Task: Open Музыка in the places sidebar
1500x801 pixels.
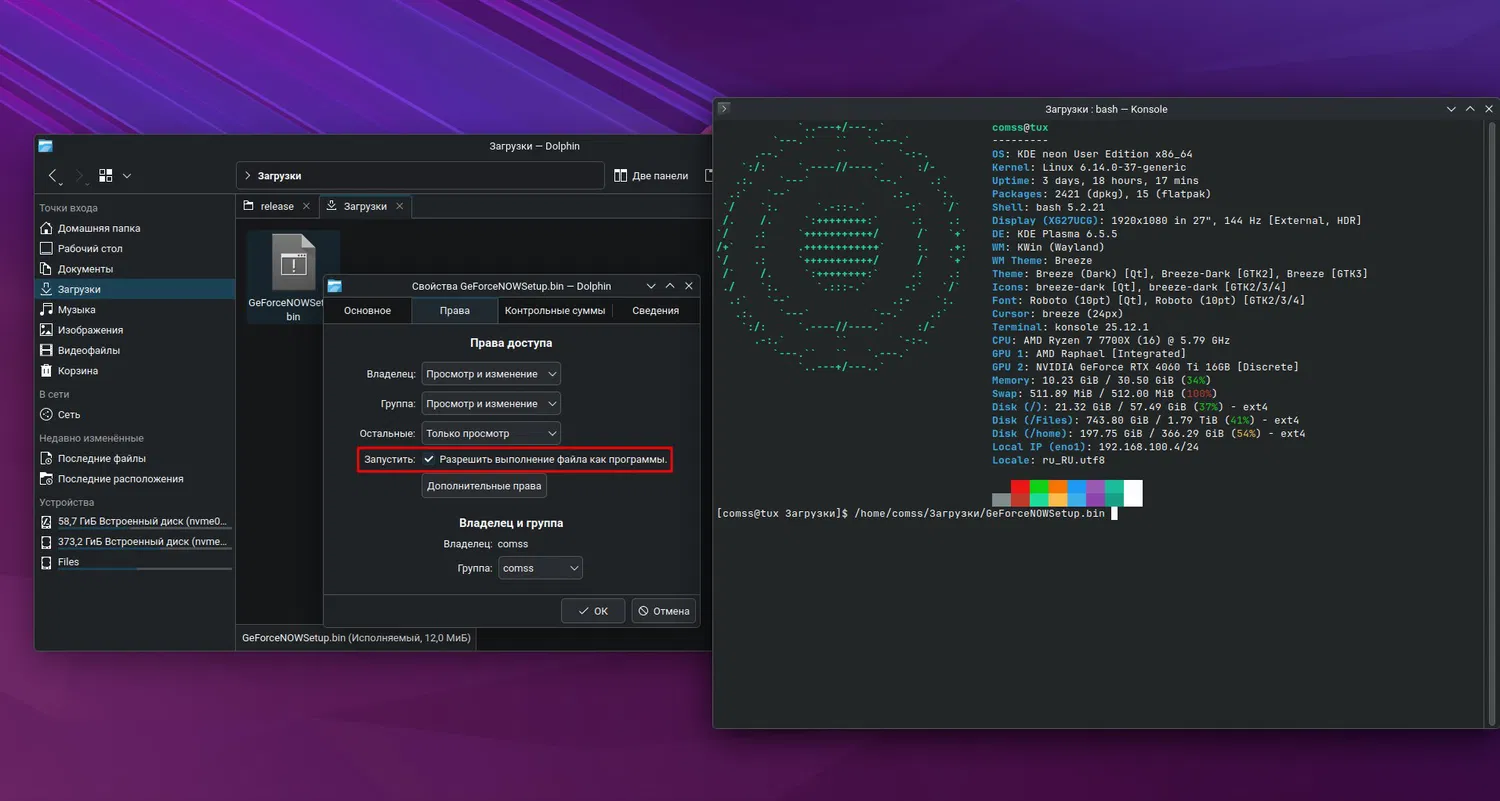Action: [x=135, y=310]
